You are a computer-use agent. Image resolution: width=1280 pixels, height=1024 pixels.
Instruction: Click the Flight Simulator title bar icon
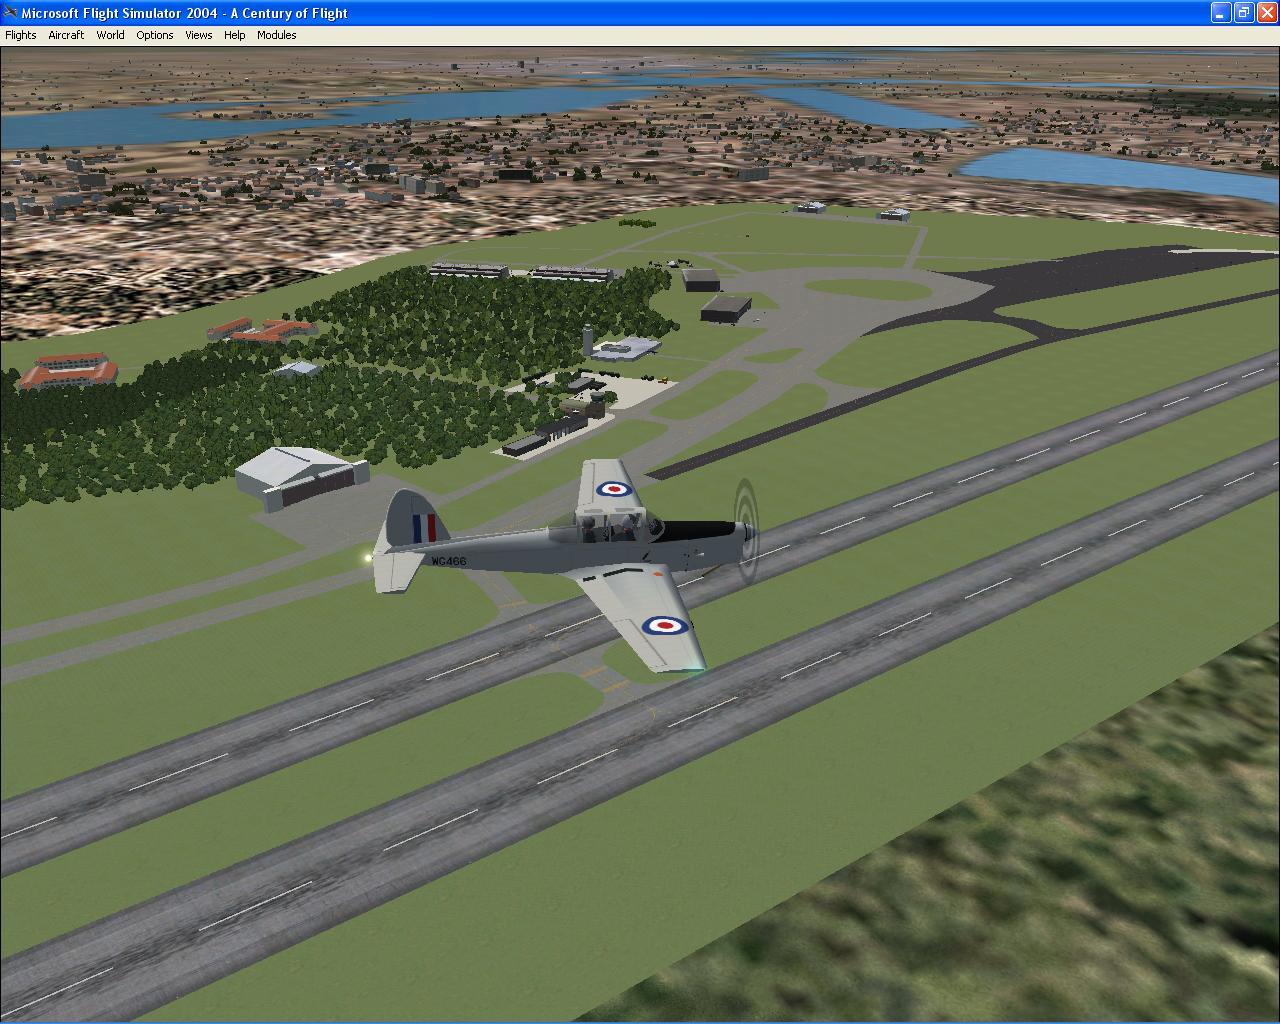[10, 13]
